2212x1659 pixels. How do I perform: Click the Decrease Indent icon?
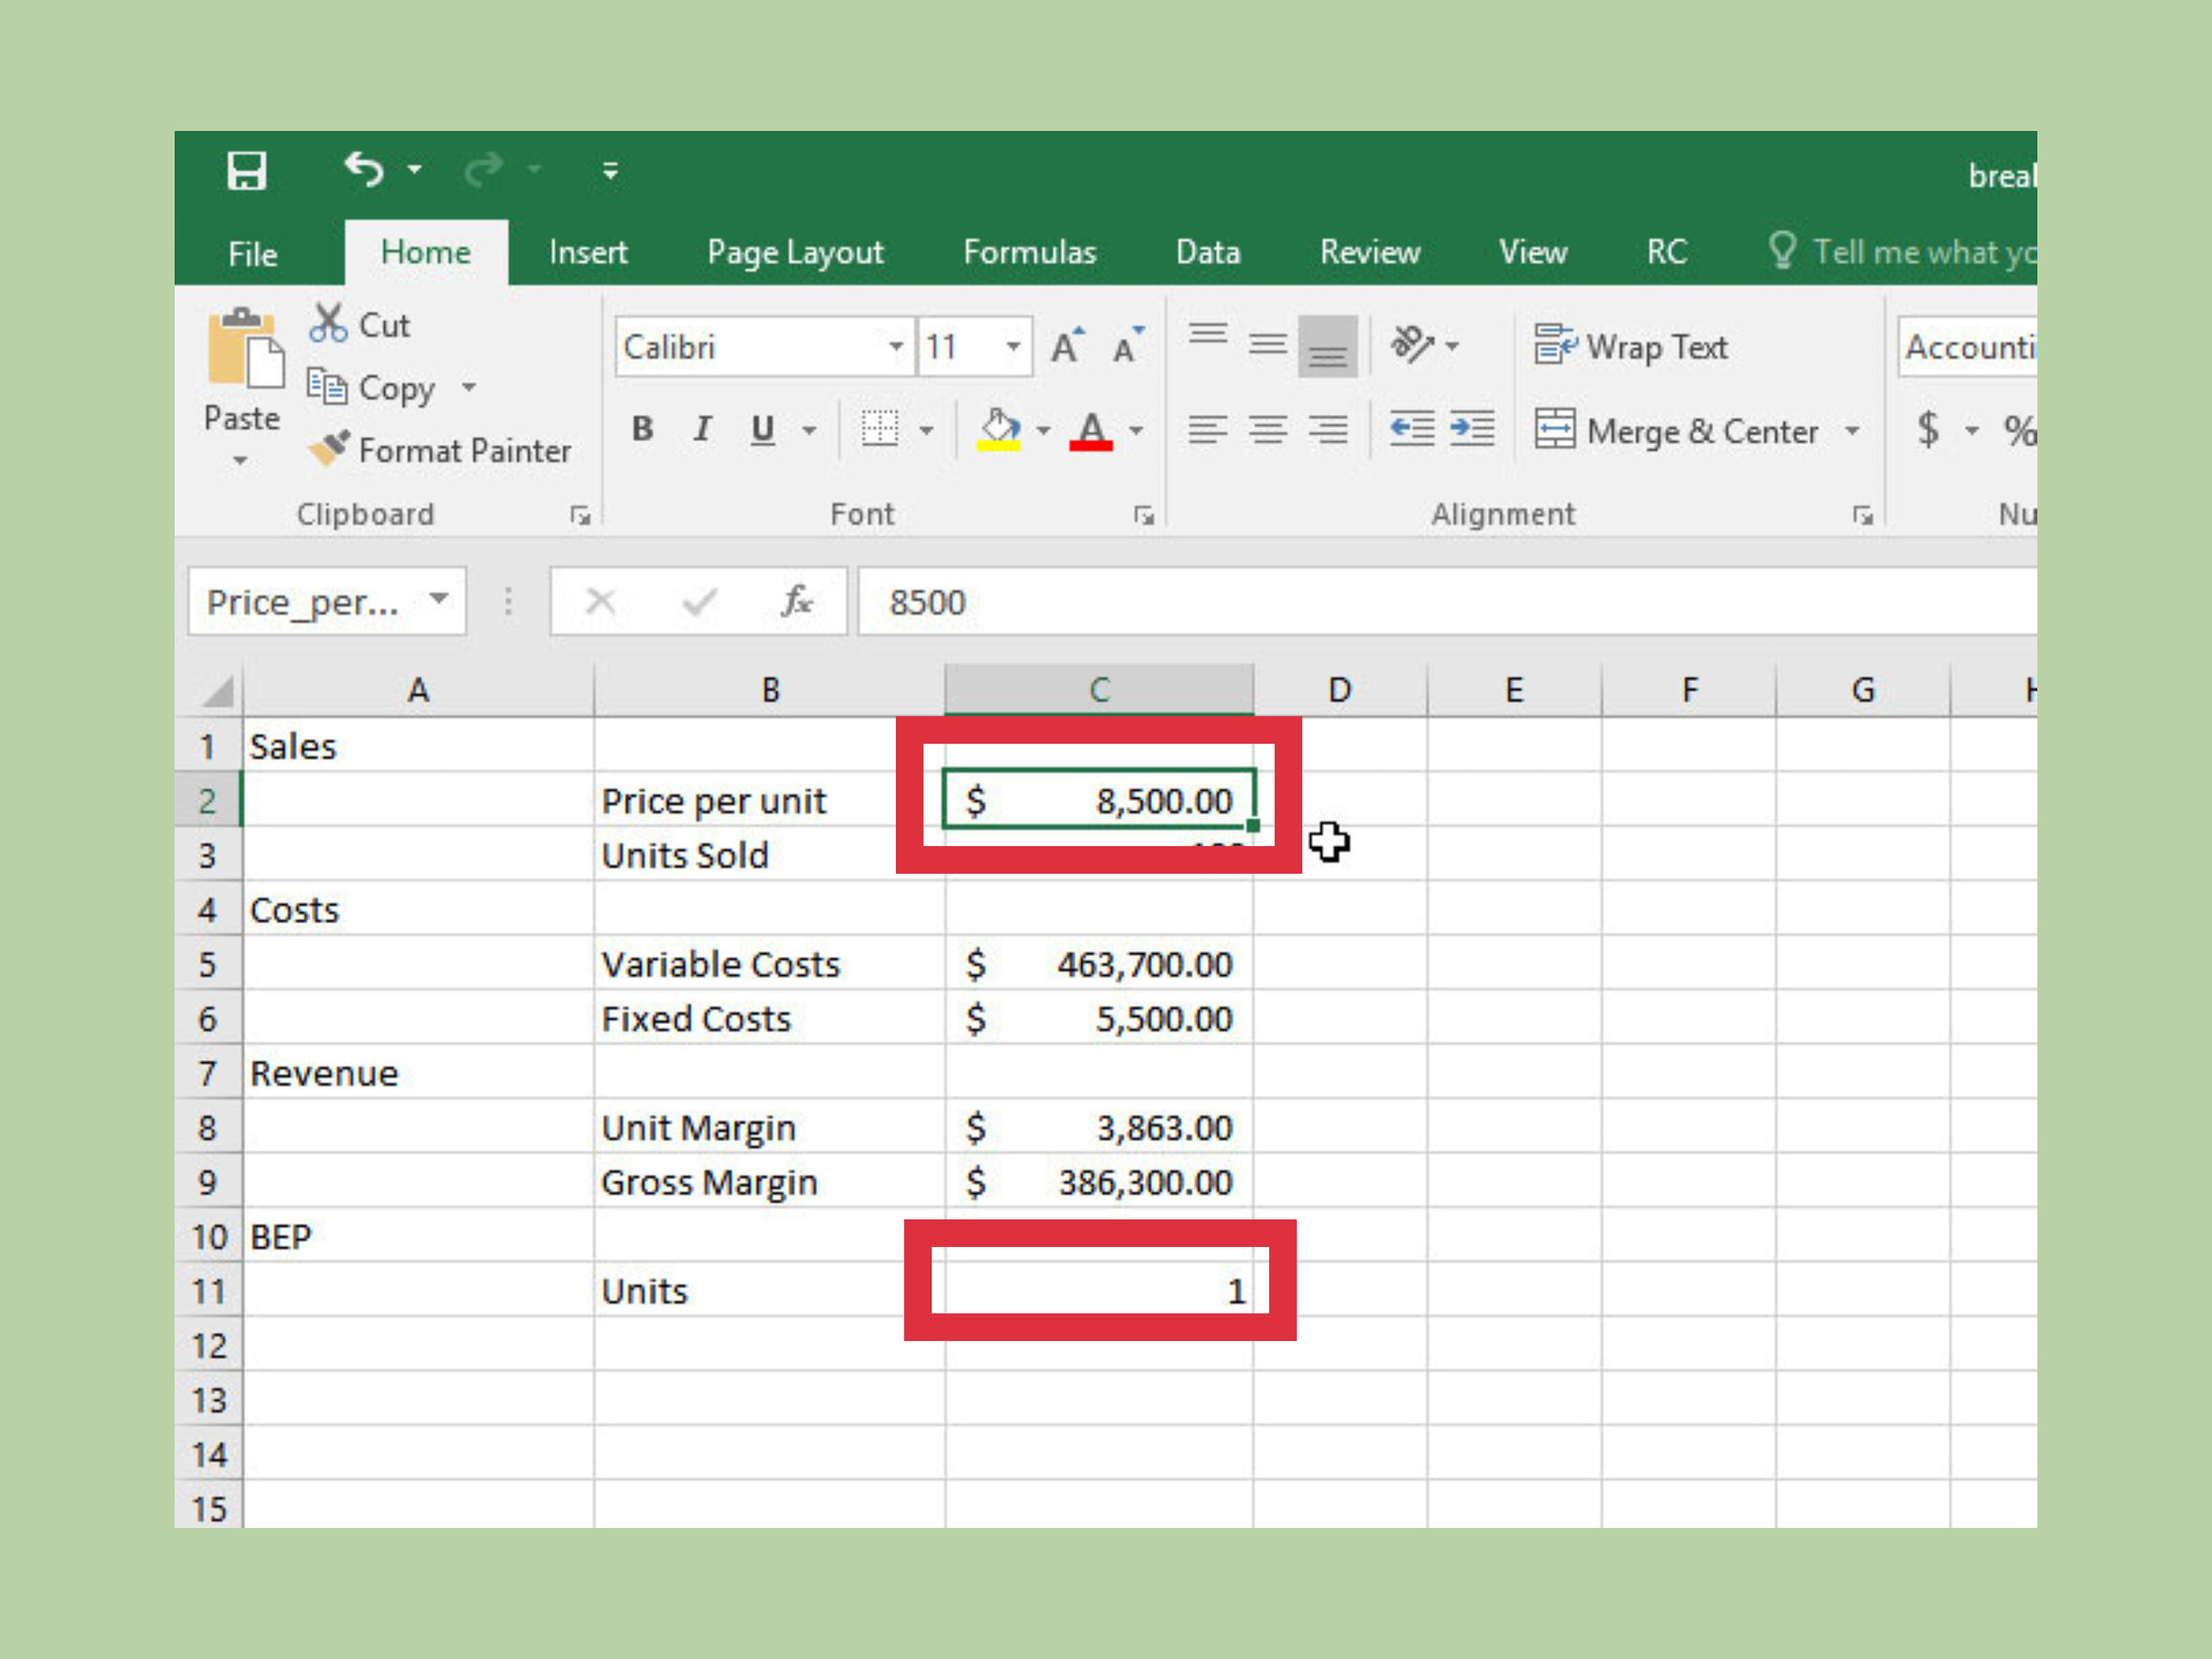[x=1412, y=429]
